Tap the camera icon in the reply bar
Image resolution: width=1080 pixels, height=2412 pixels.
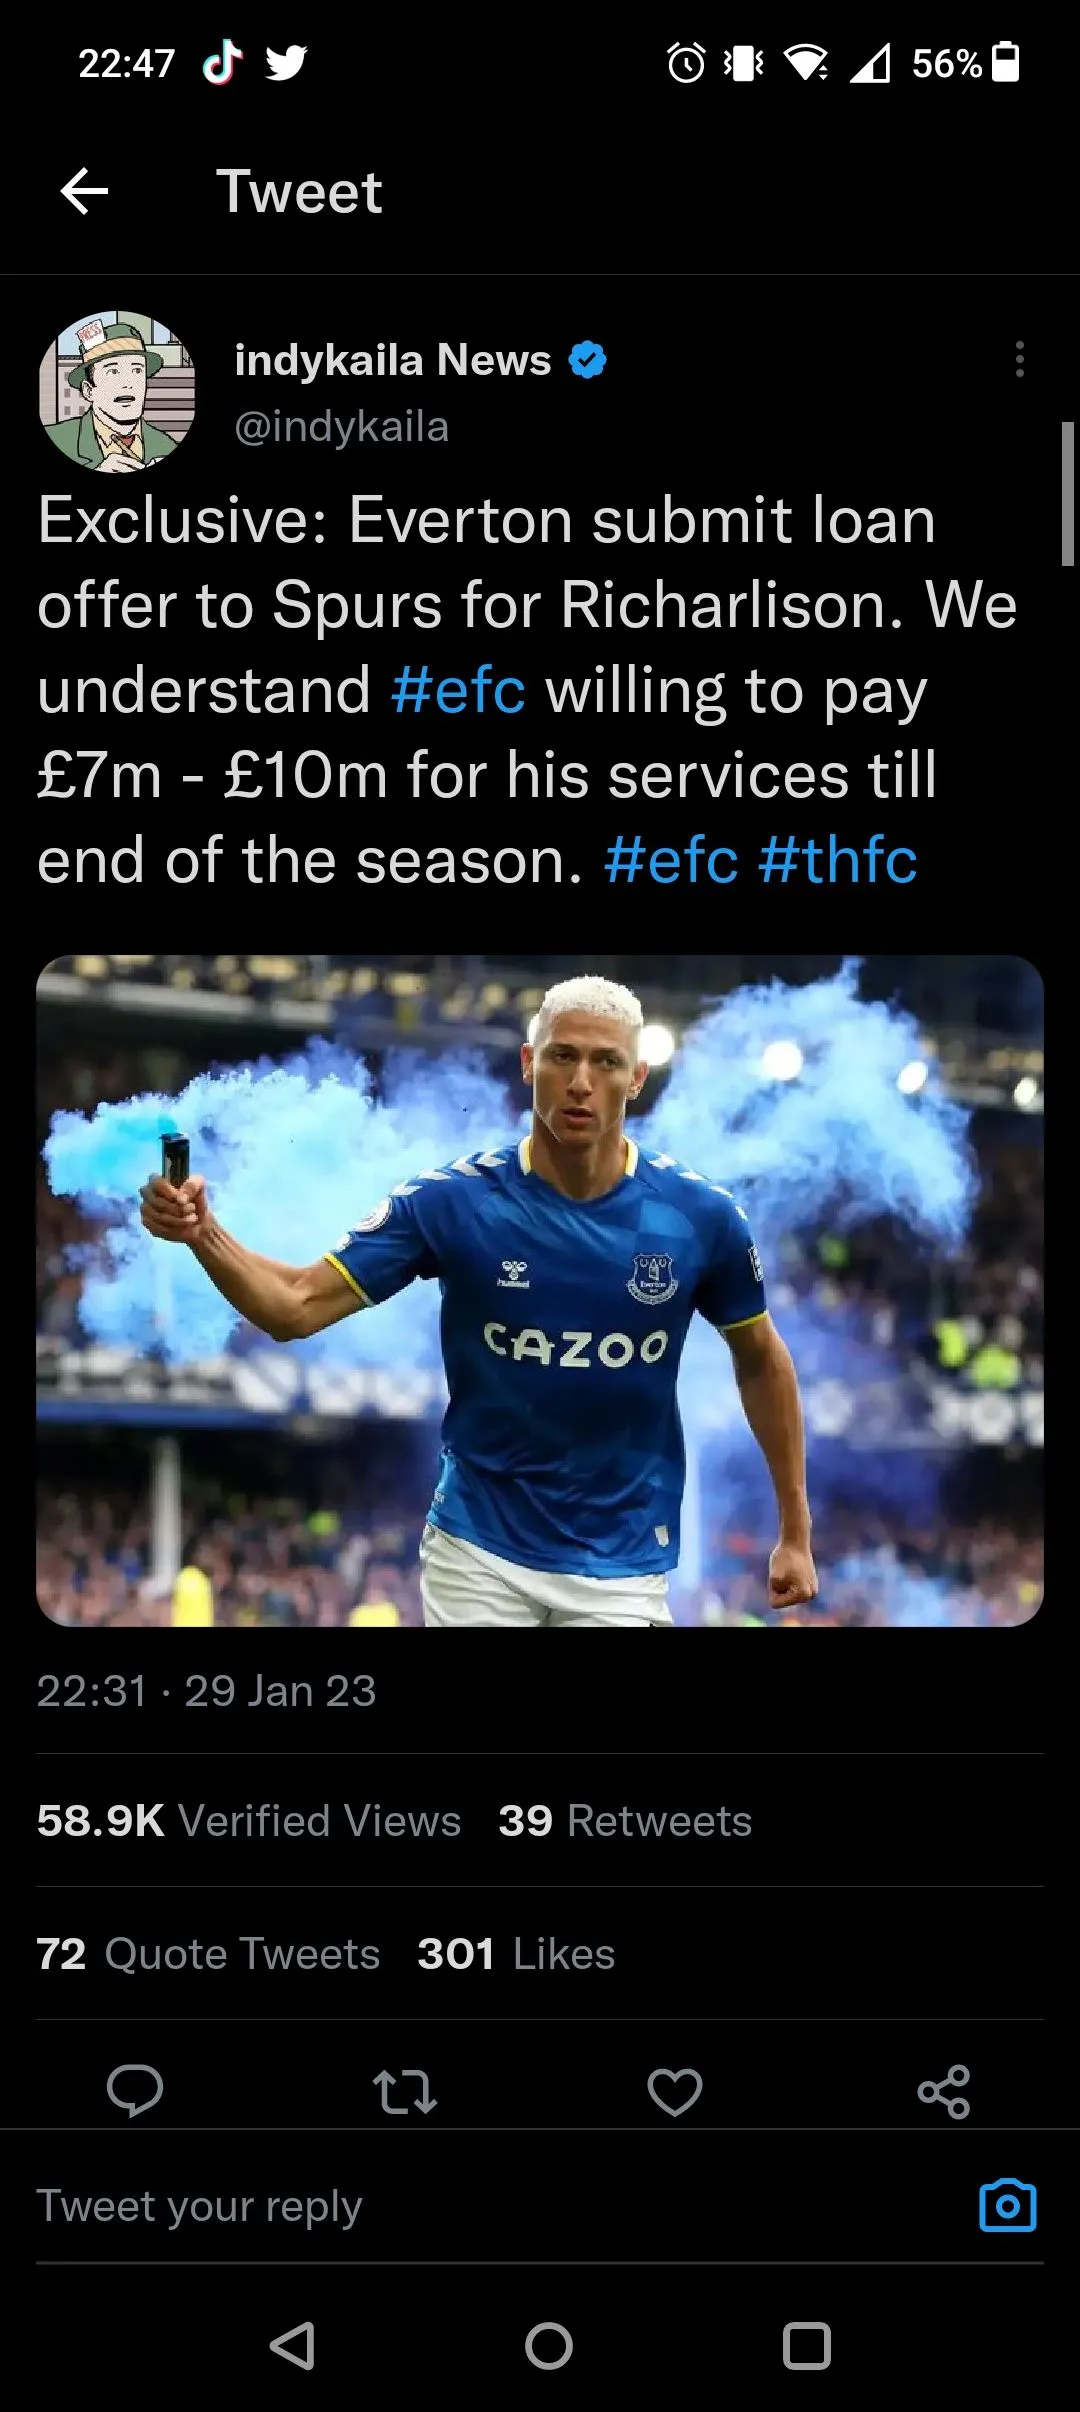pyautogui.click(x=1008, y=2205)
